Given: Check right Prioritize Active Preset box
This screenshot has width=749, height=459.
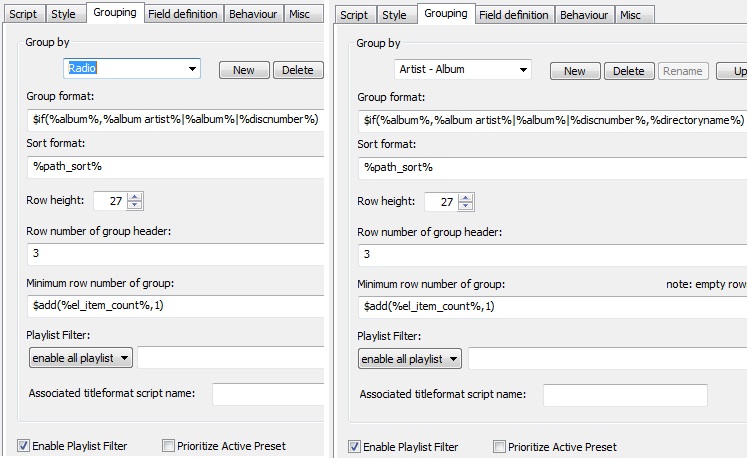Looking at the screenshot, I should [499, 447].
